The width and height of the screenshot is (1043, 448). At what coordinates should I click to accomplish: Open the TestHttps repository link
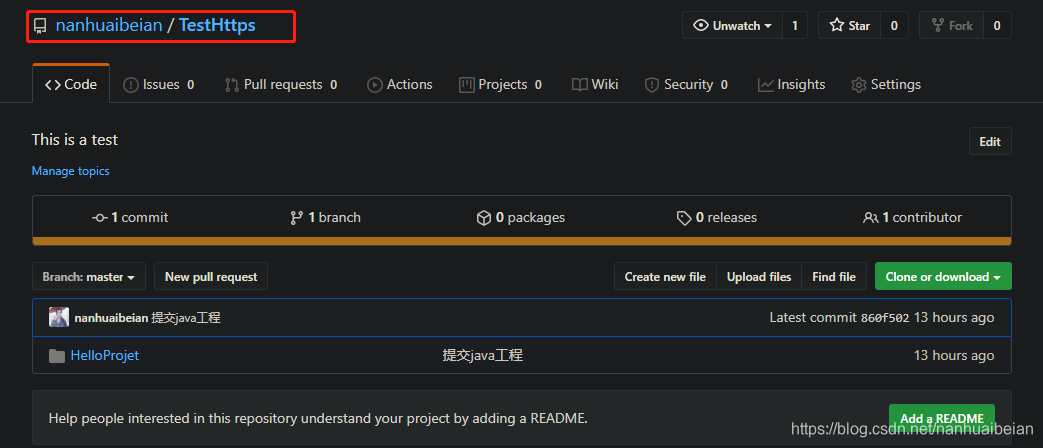click(x=217, y=26)
